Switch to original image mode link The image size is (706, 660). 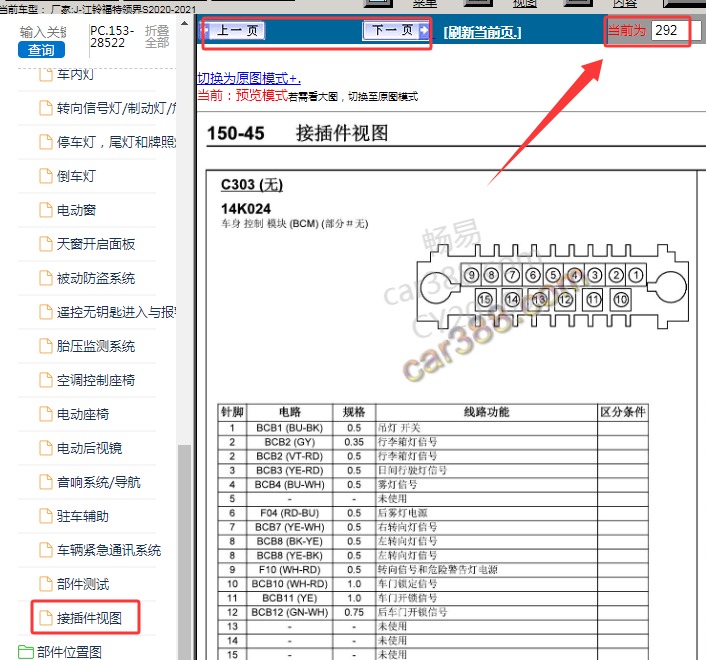249,78
